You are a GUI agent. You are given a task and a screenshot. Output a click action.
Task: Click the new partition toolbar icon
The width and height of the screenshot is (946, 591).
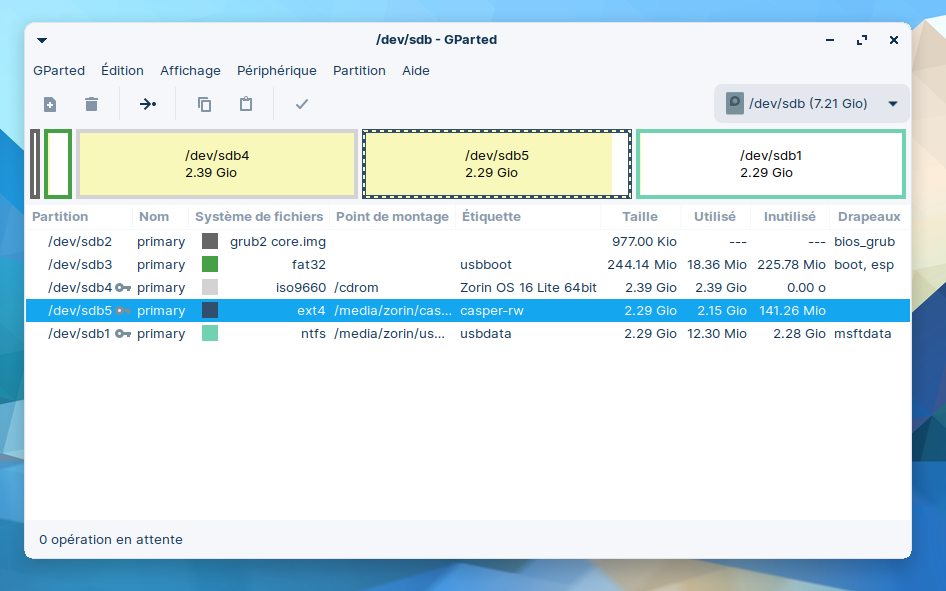point(50,104)
